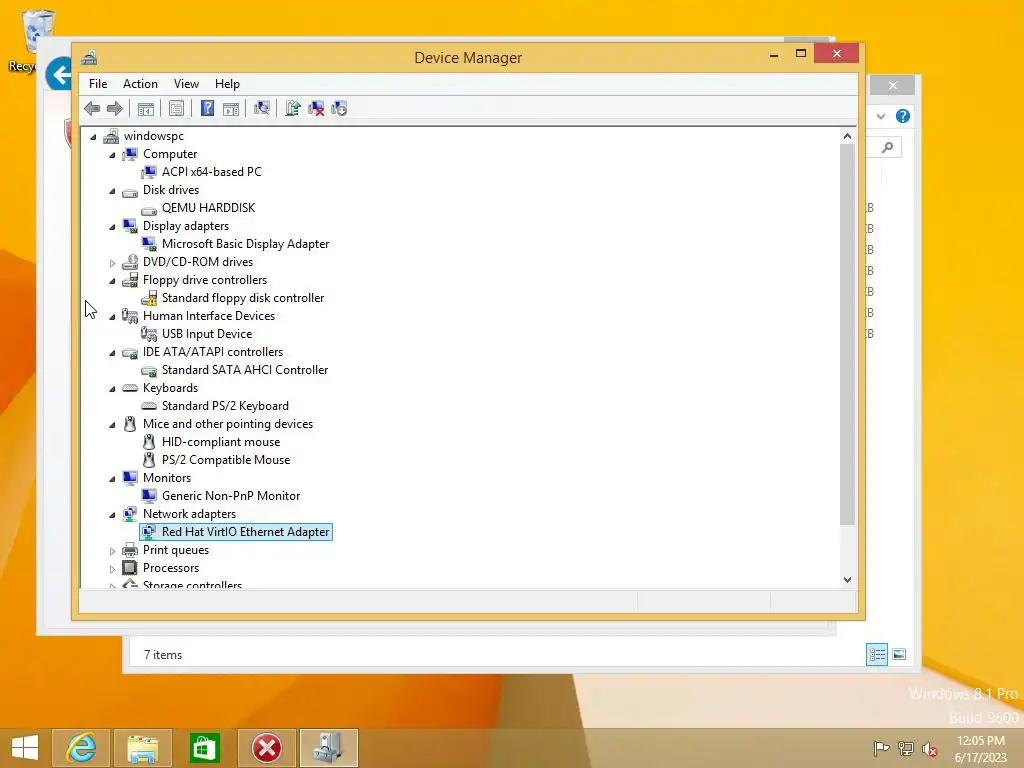Viewport: 1024px width, 768px height.
Task: Click Disable device toolbar icon with down arrow
Action: tap(339, 108)
